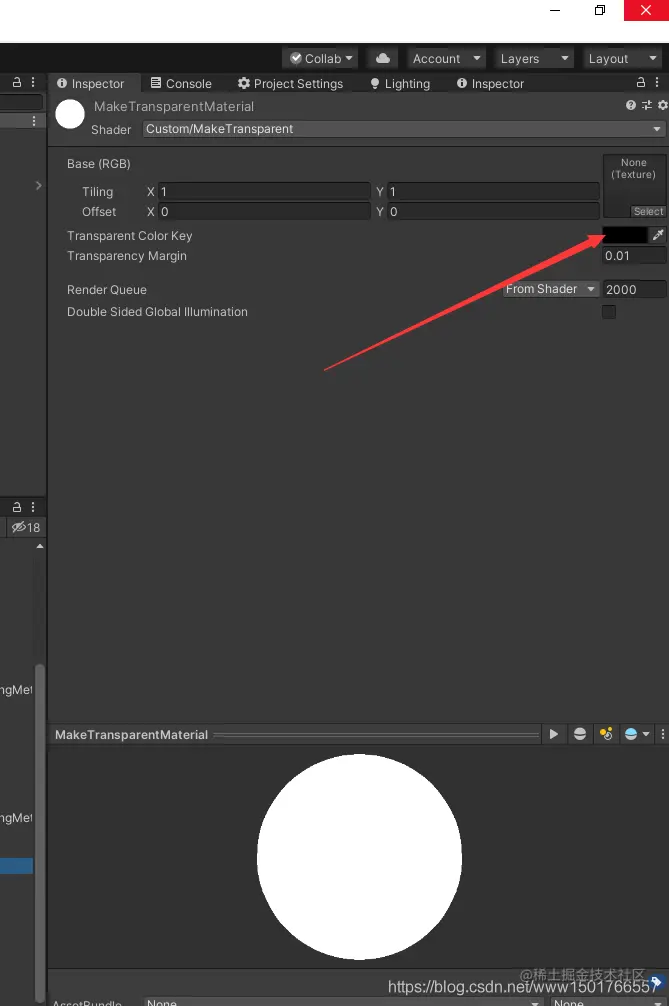Viewport: 669px width, 1006px height.
Task: Restore down the Unity window
Action: click(600, 10)
